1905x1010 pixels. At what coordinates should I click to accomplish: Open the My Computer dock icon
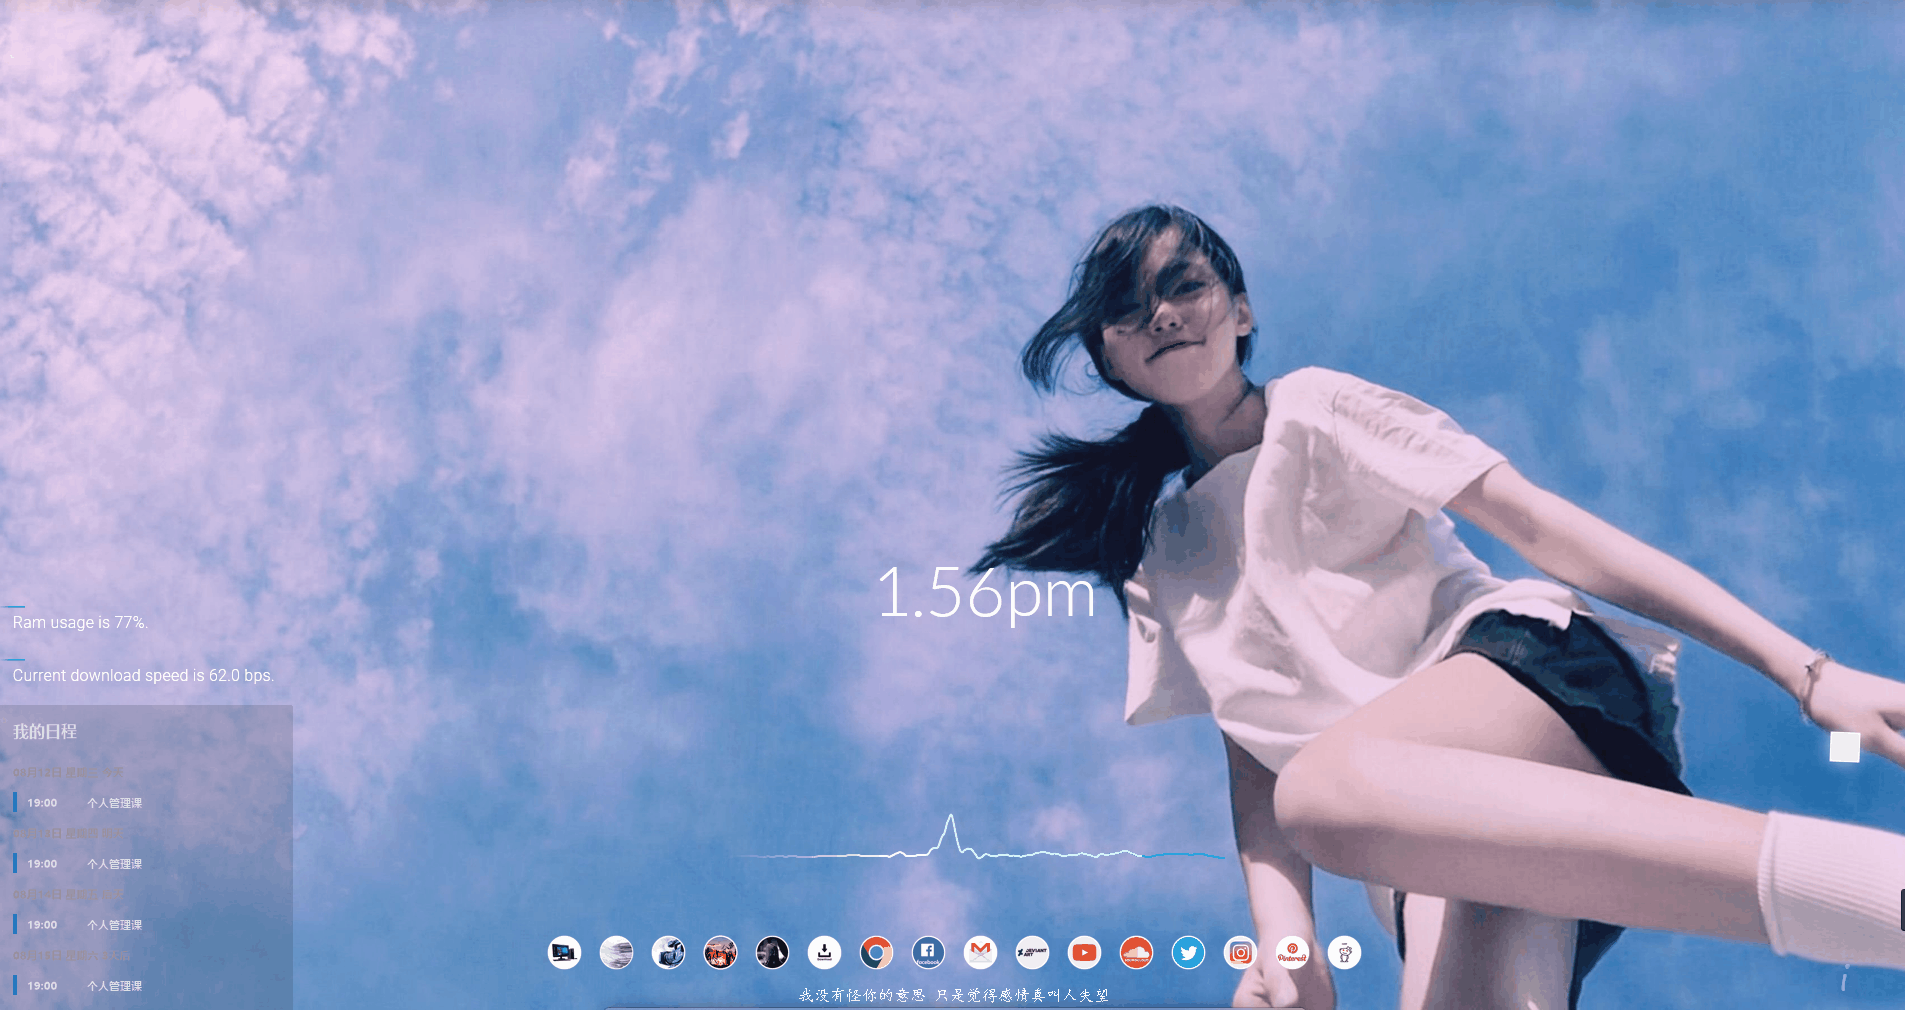(565, 953)
